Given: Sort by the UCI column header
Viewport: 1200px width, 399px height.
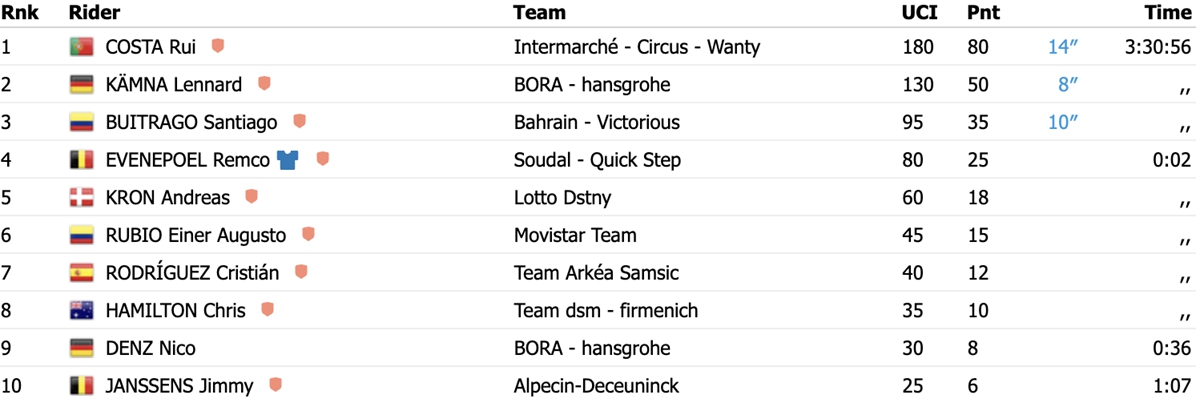Looking at the screenshot, I should (916, 13).
